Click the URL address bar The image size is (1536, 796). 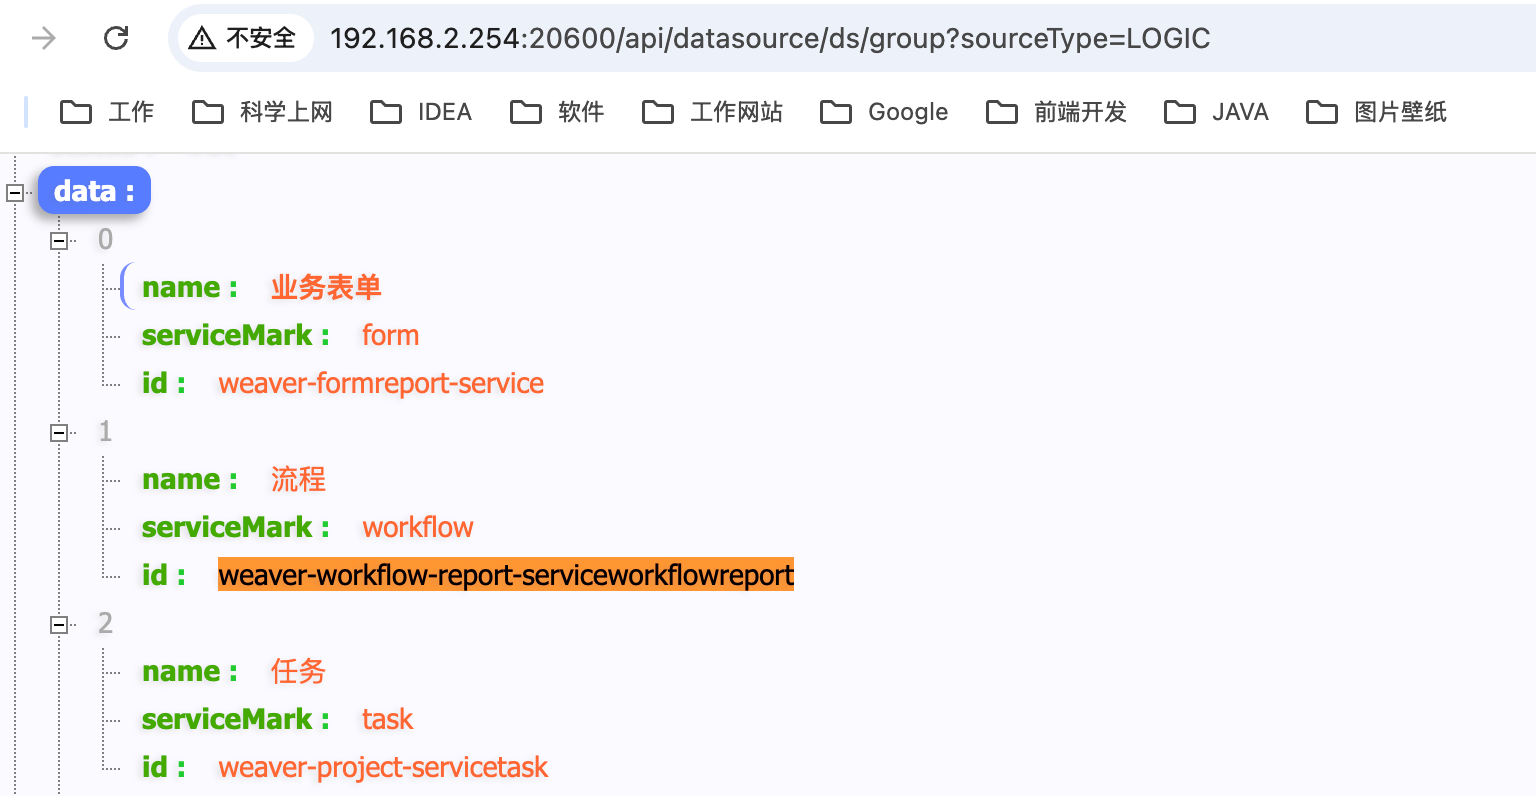[x=770, y=38]
